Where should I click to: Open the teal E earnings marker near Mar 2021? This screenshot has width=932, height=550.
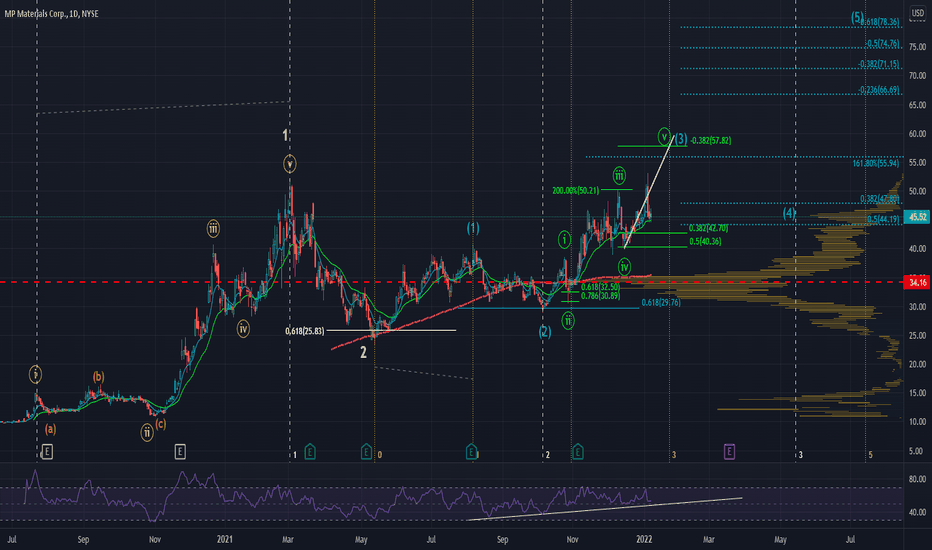[x=310, y=452]
